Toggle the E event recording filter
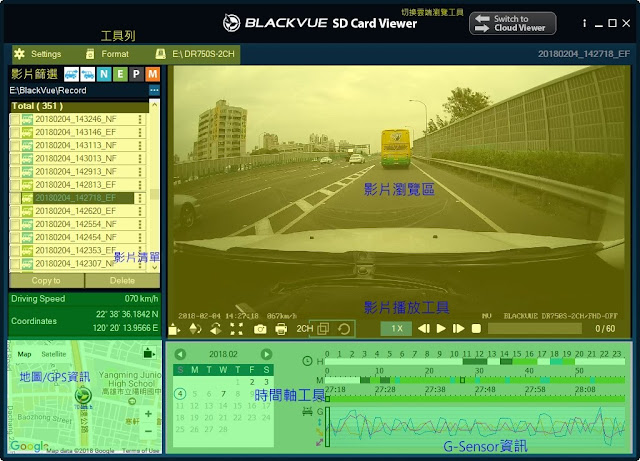 tap(120, 74)
